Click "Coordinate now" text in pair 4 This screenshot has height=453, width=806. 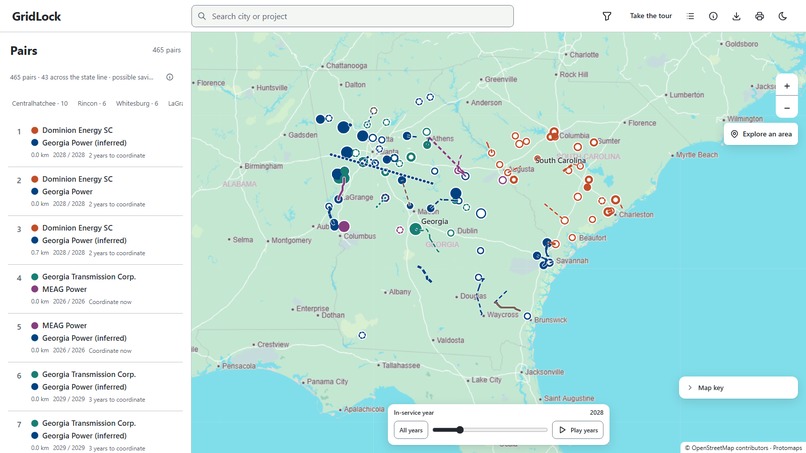point(110,302)
